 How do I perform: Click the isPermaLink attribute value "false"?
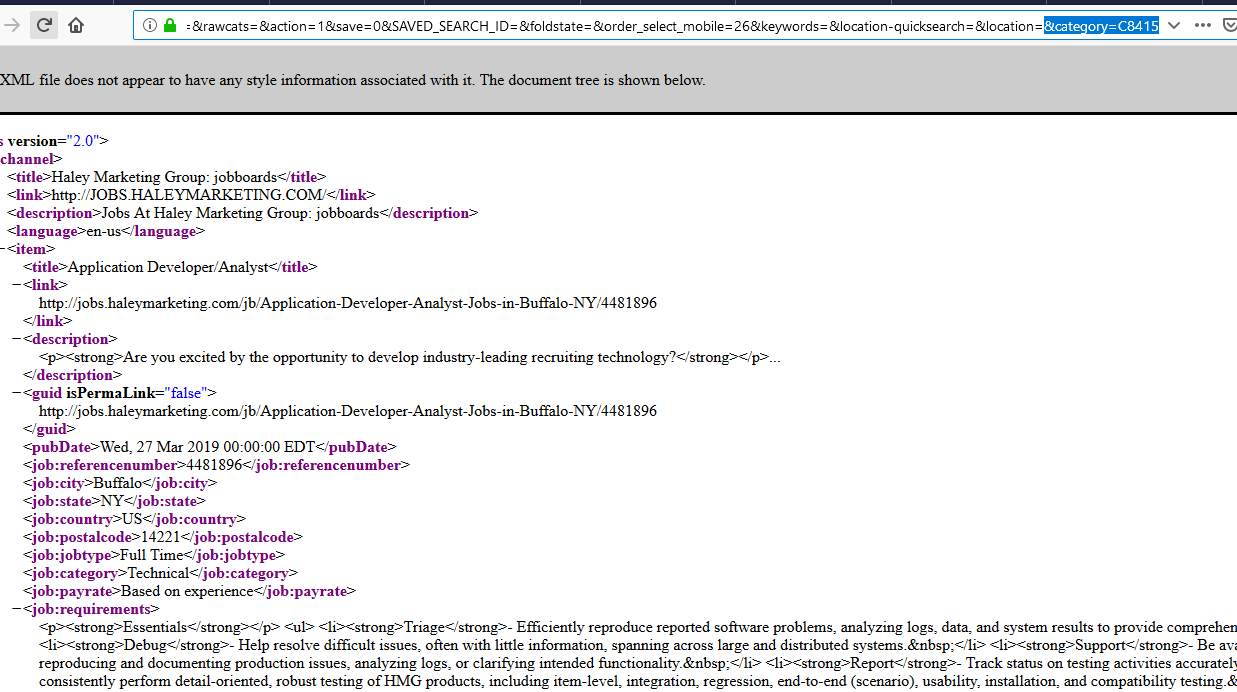pyautogui.click(x=185, y=393)
